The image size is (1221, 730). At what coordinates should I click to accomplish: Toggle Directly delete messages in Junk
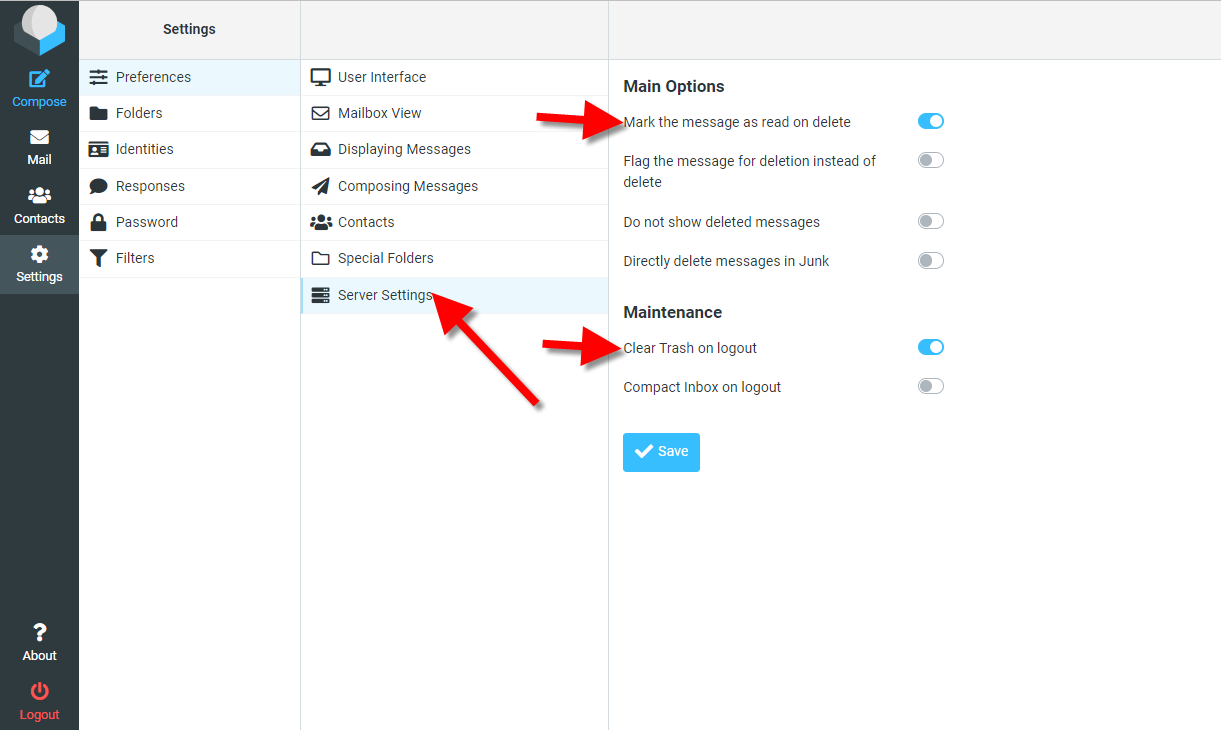coord(931,261)
